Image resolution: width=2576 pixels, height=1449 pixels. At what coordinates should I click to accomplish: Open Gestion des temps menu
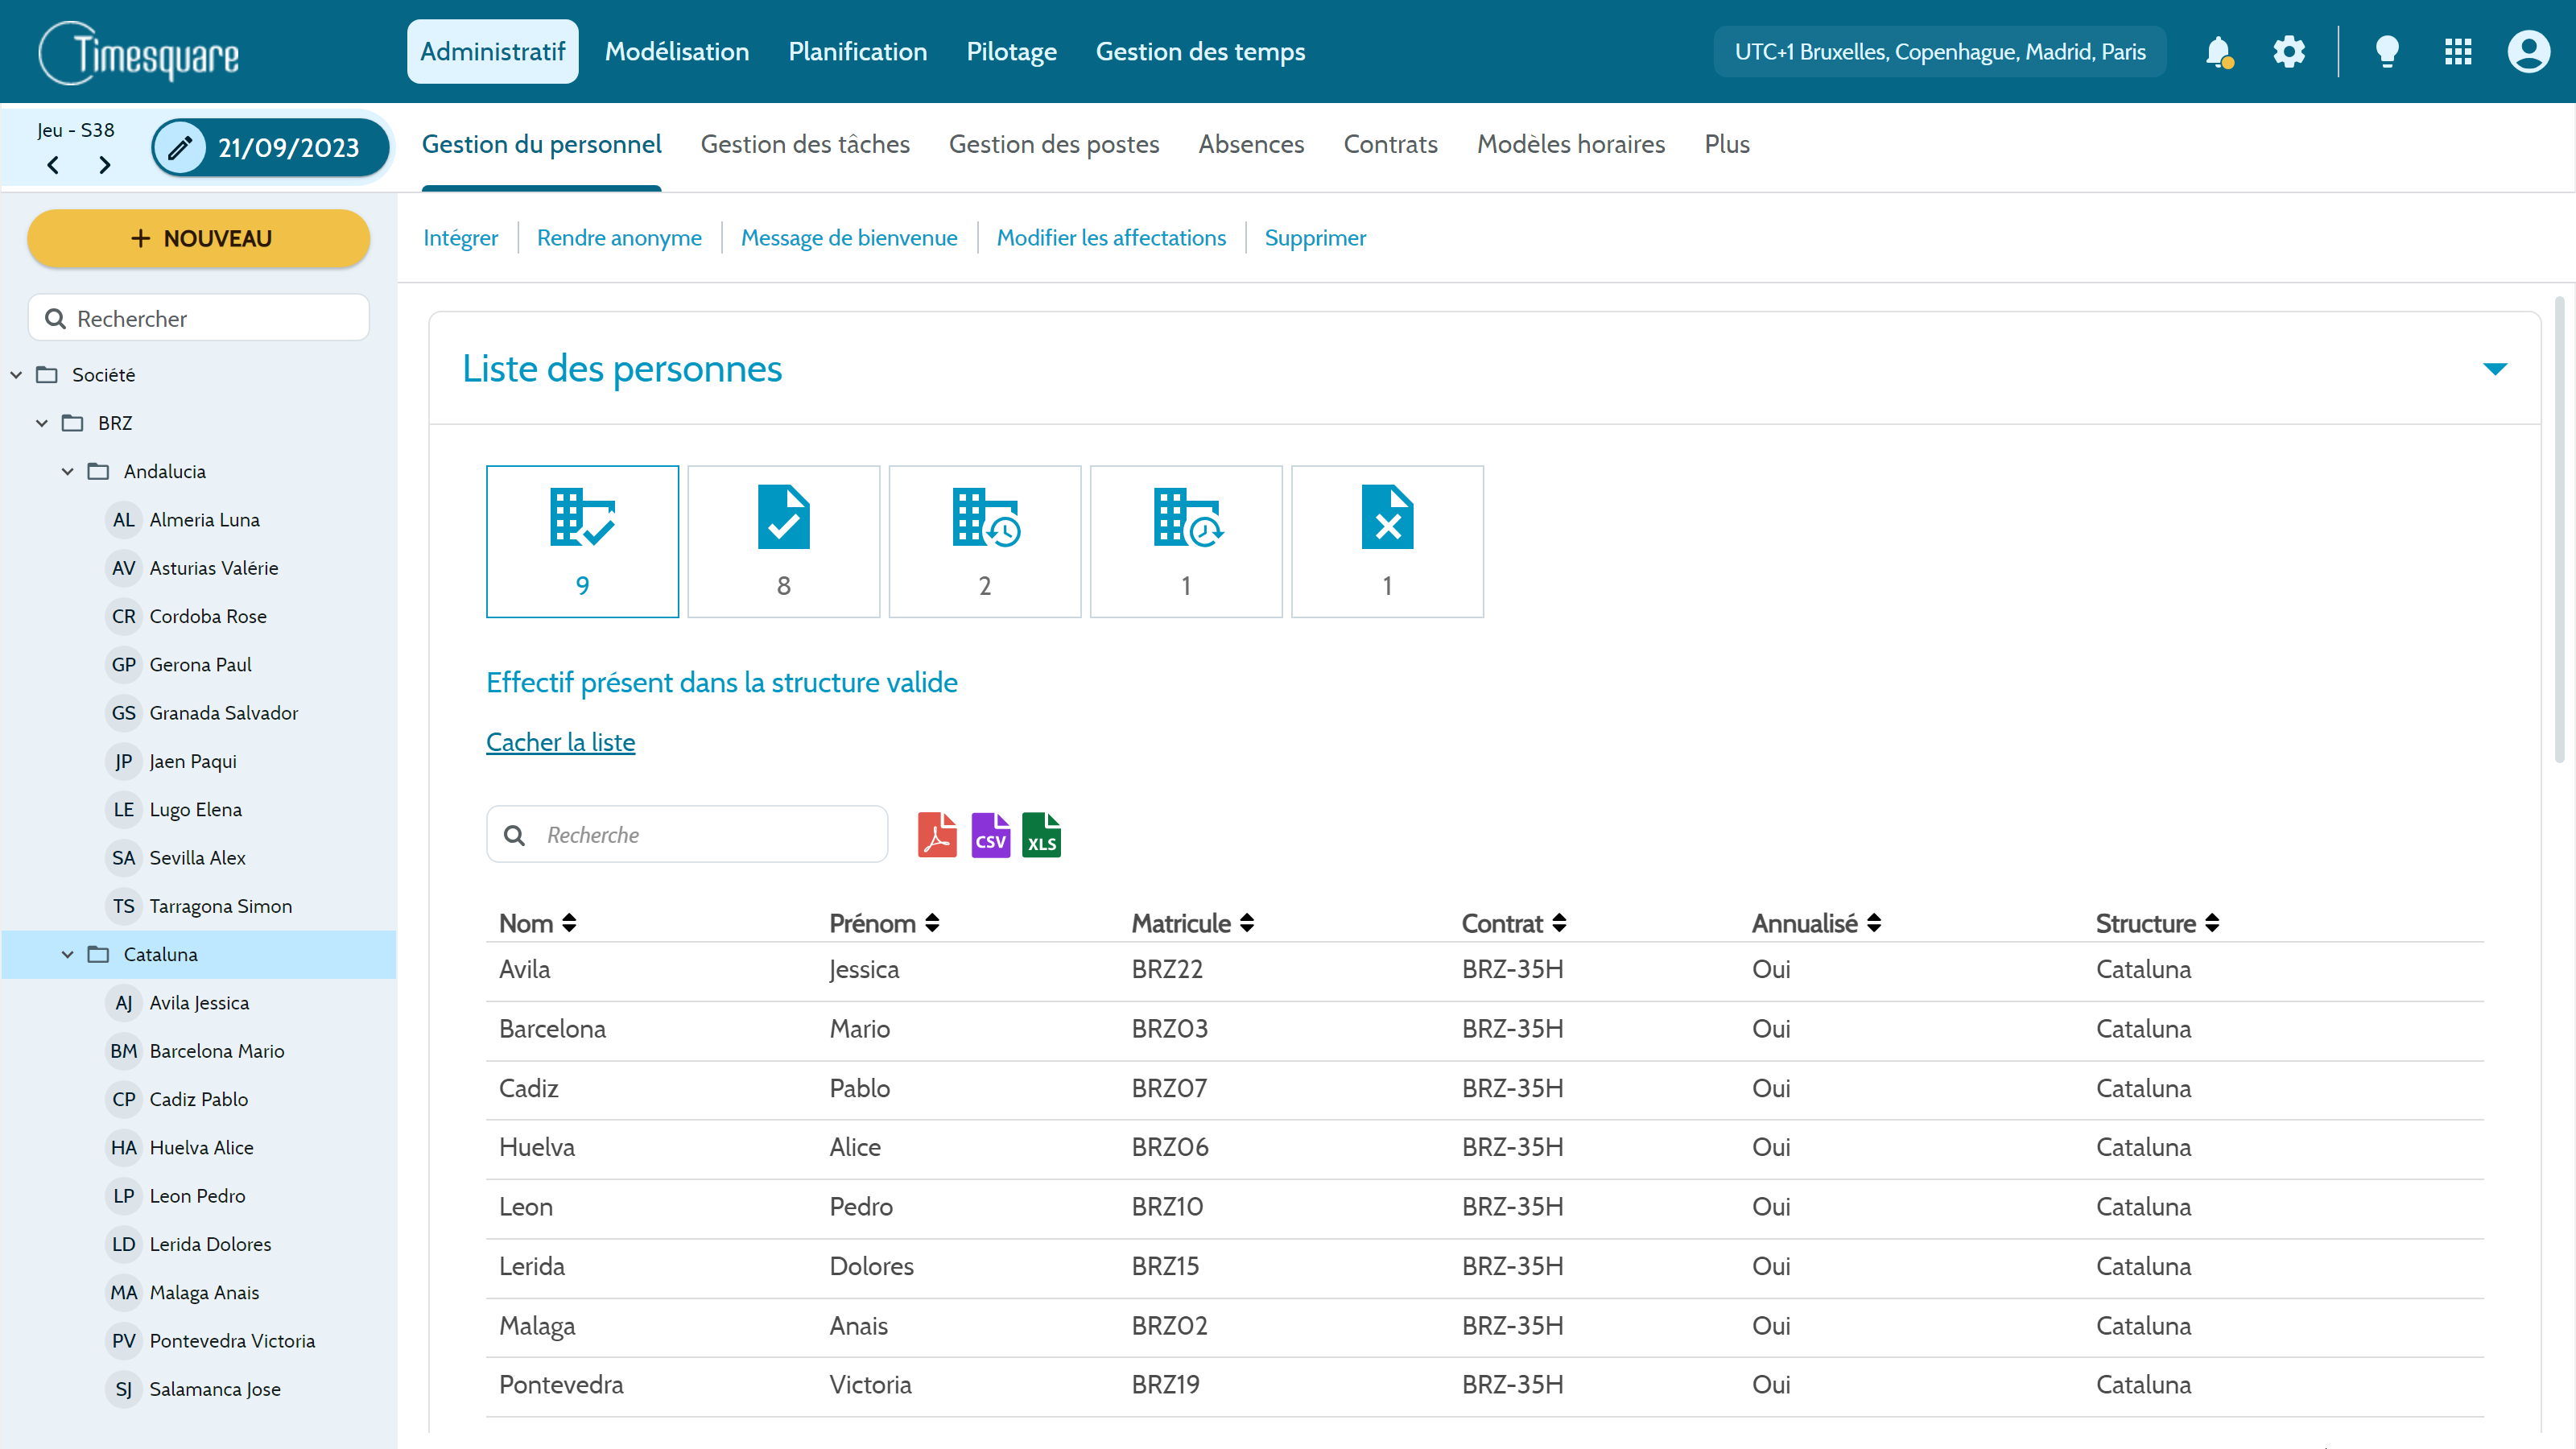coord(1200,52)
